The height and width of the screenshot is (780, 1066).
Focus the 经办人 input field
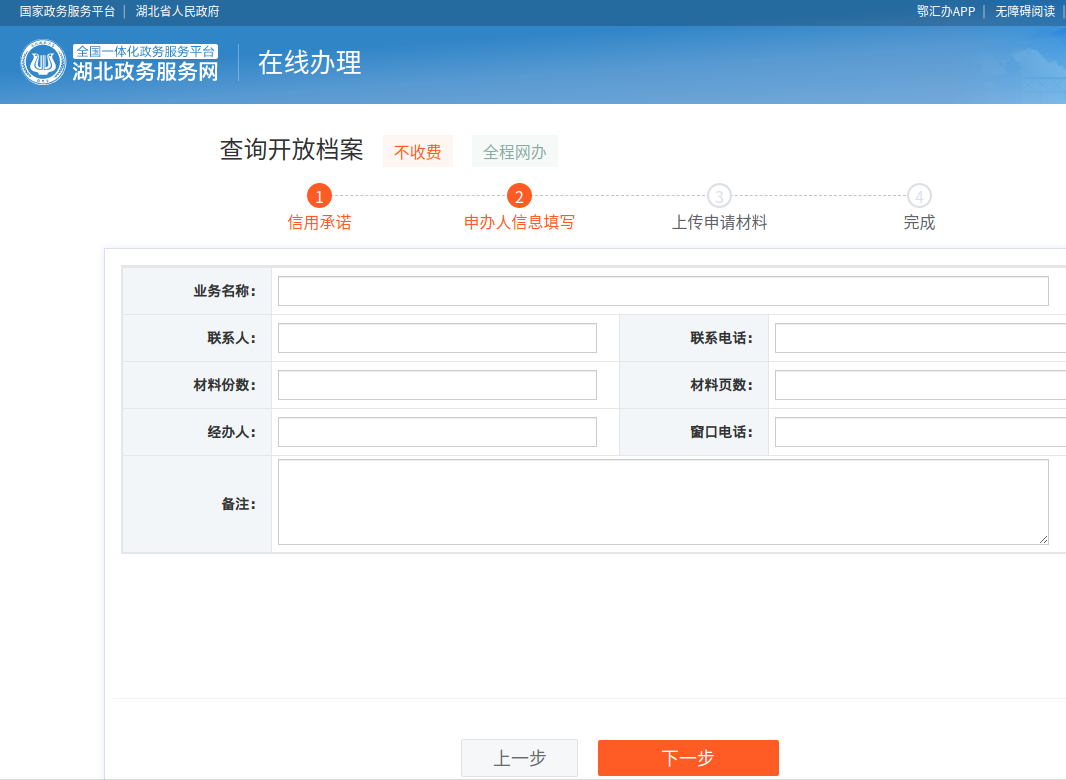(437, 432)
